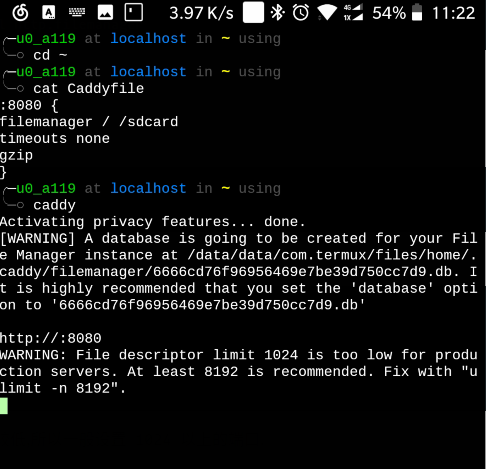
Task: Tap the alarm clock status icon
Action: 301,13
